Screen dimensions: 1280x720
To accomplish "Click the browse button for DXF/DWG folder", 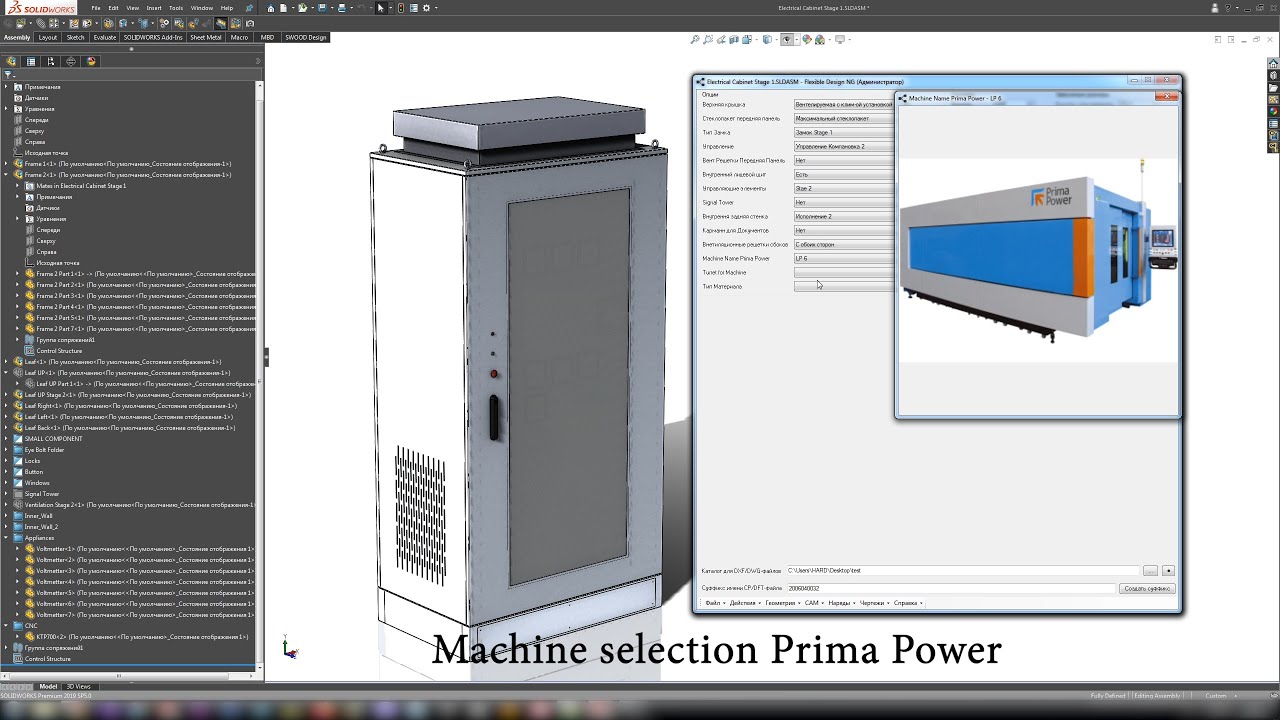I will click(x=1150, y=571).
